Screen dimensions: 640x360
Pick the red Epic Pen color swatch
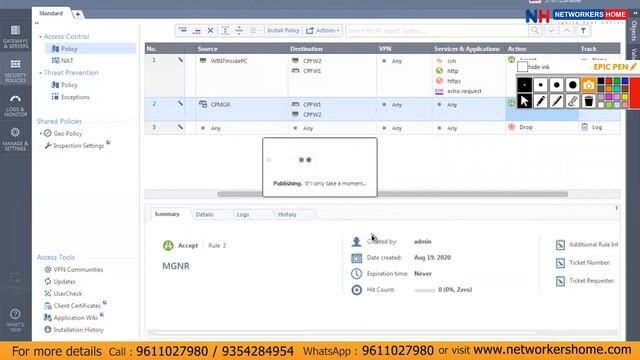(609, 81)
